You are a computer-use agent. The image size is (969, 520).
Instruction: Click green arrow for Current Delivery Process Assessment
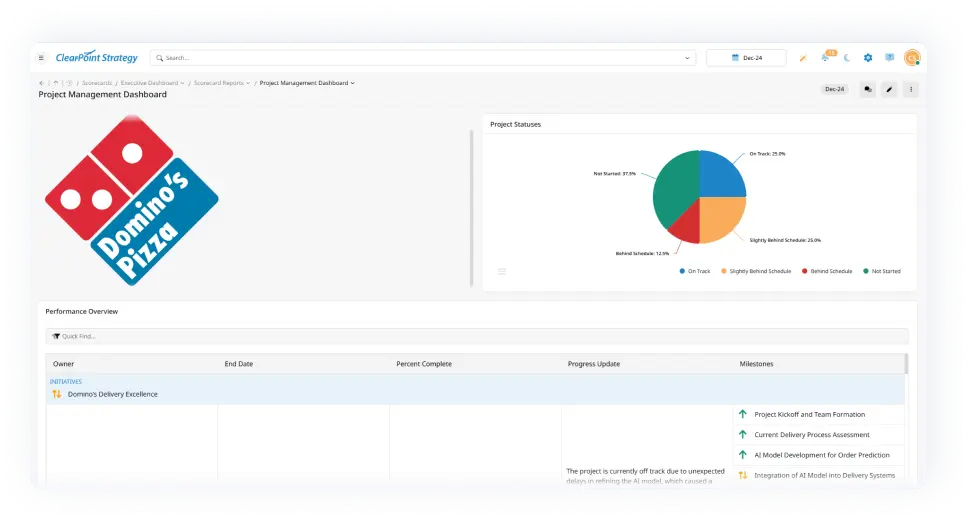[x=743, y=434]
